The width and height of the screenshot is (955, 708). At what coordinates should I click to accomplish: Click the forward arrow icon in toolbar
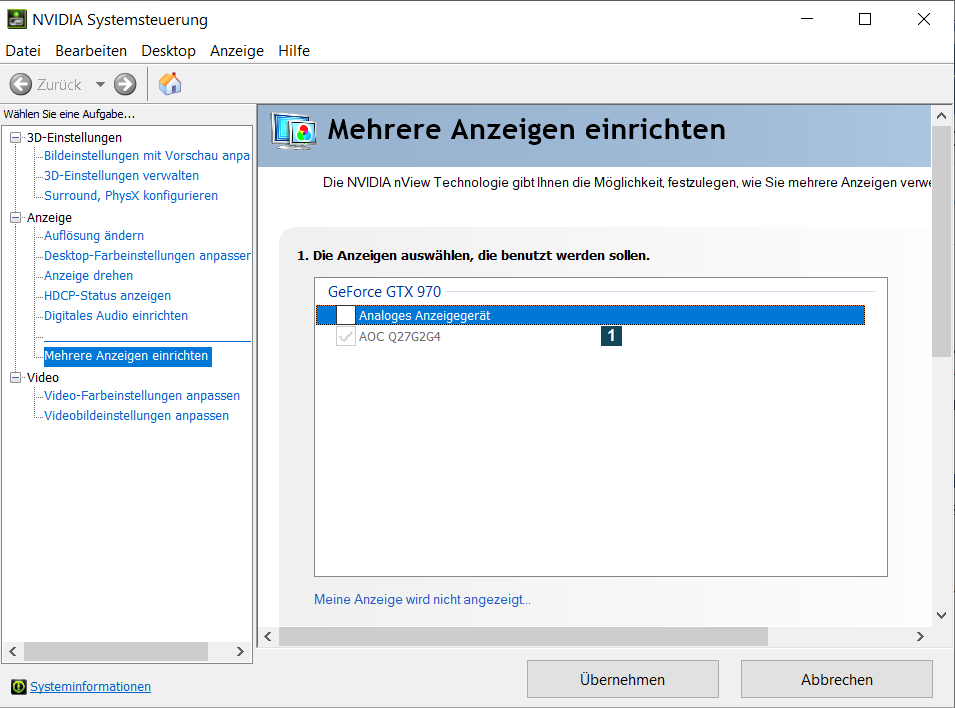click(x=125, y=84)
